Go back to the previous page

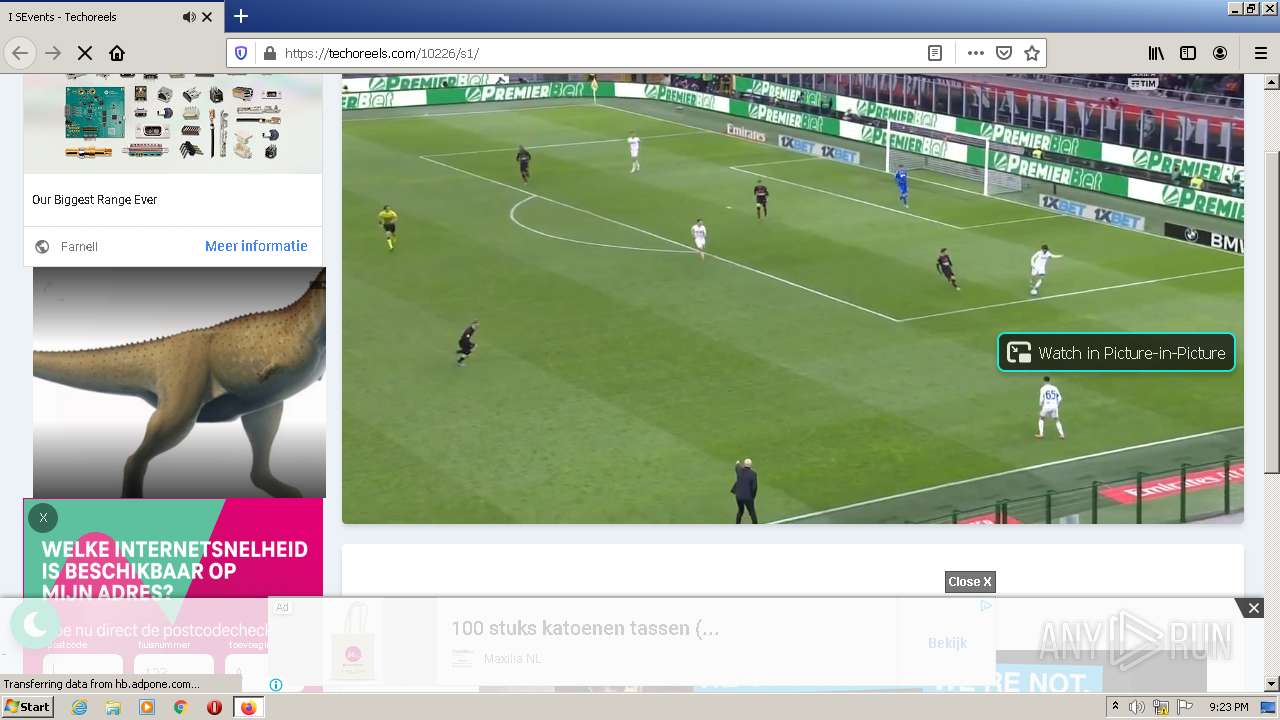(20, 53)
